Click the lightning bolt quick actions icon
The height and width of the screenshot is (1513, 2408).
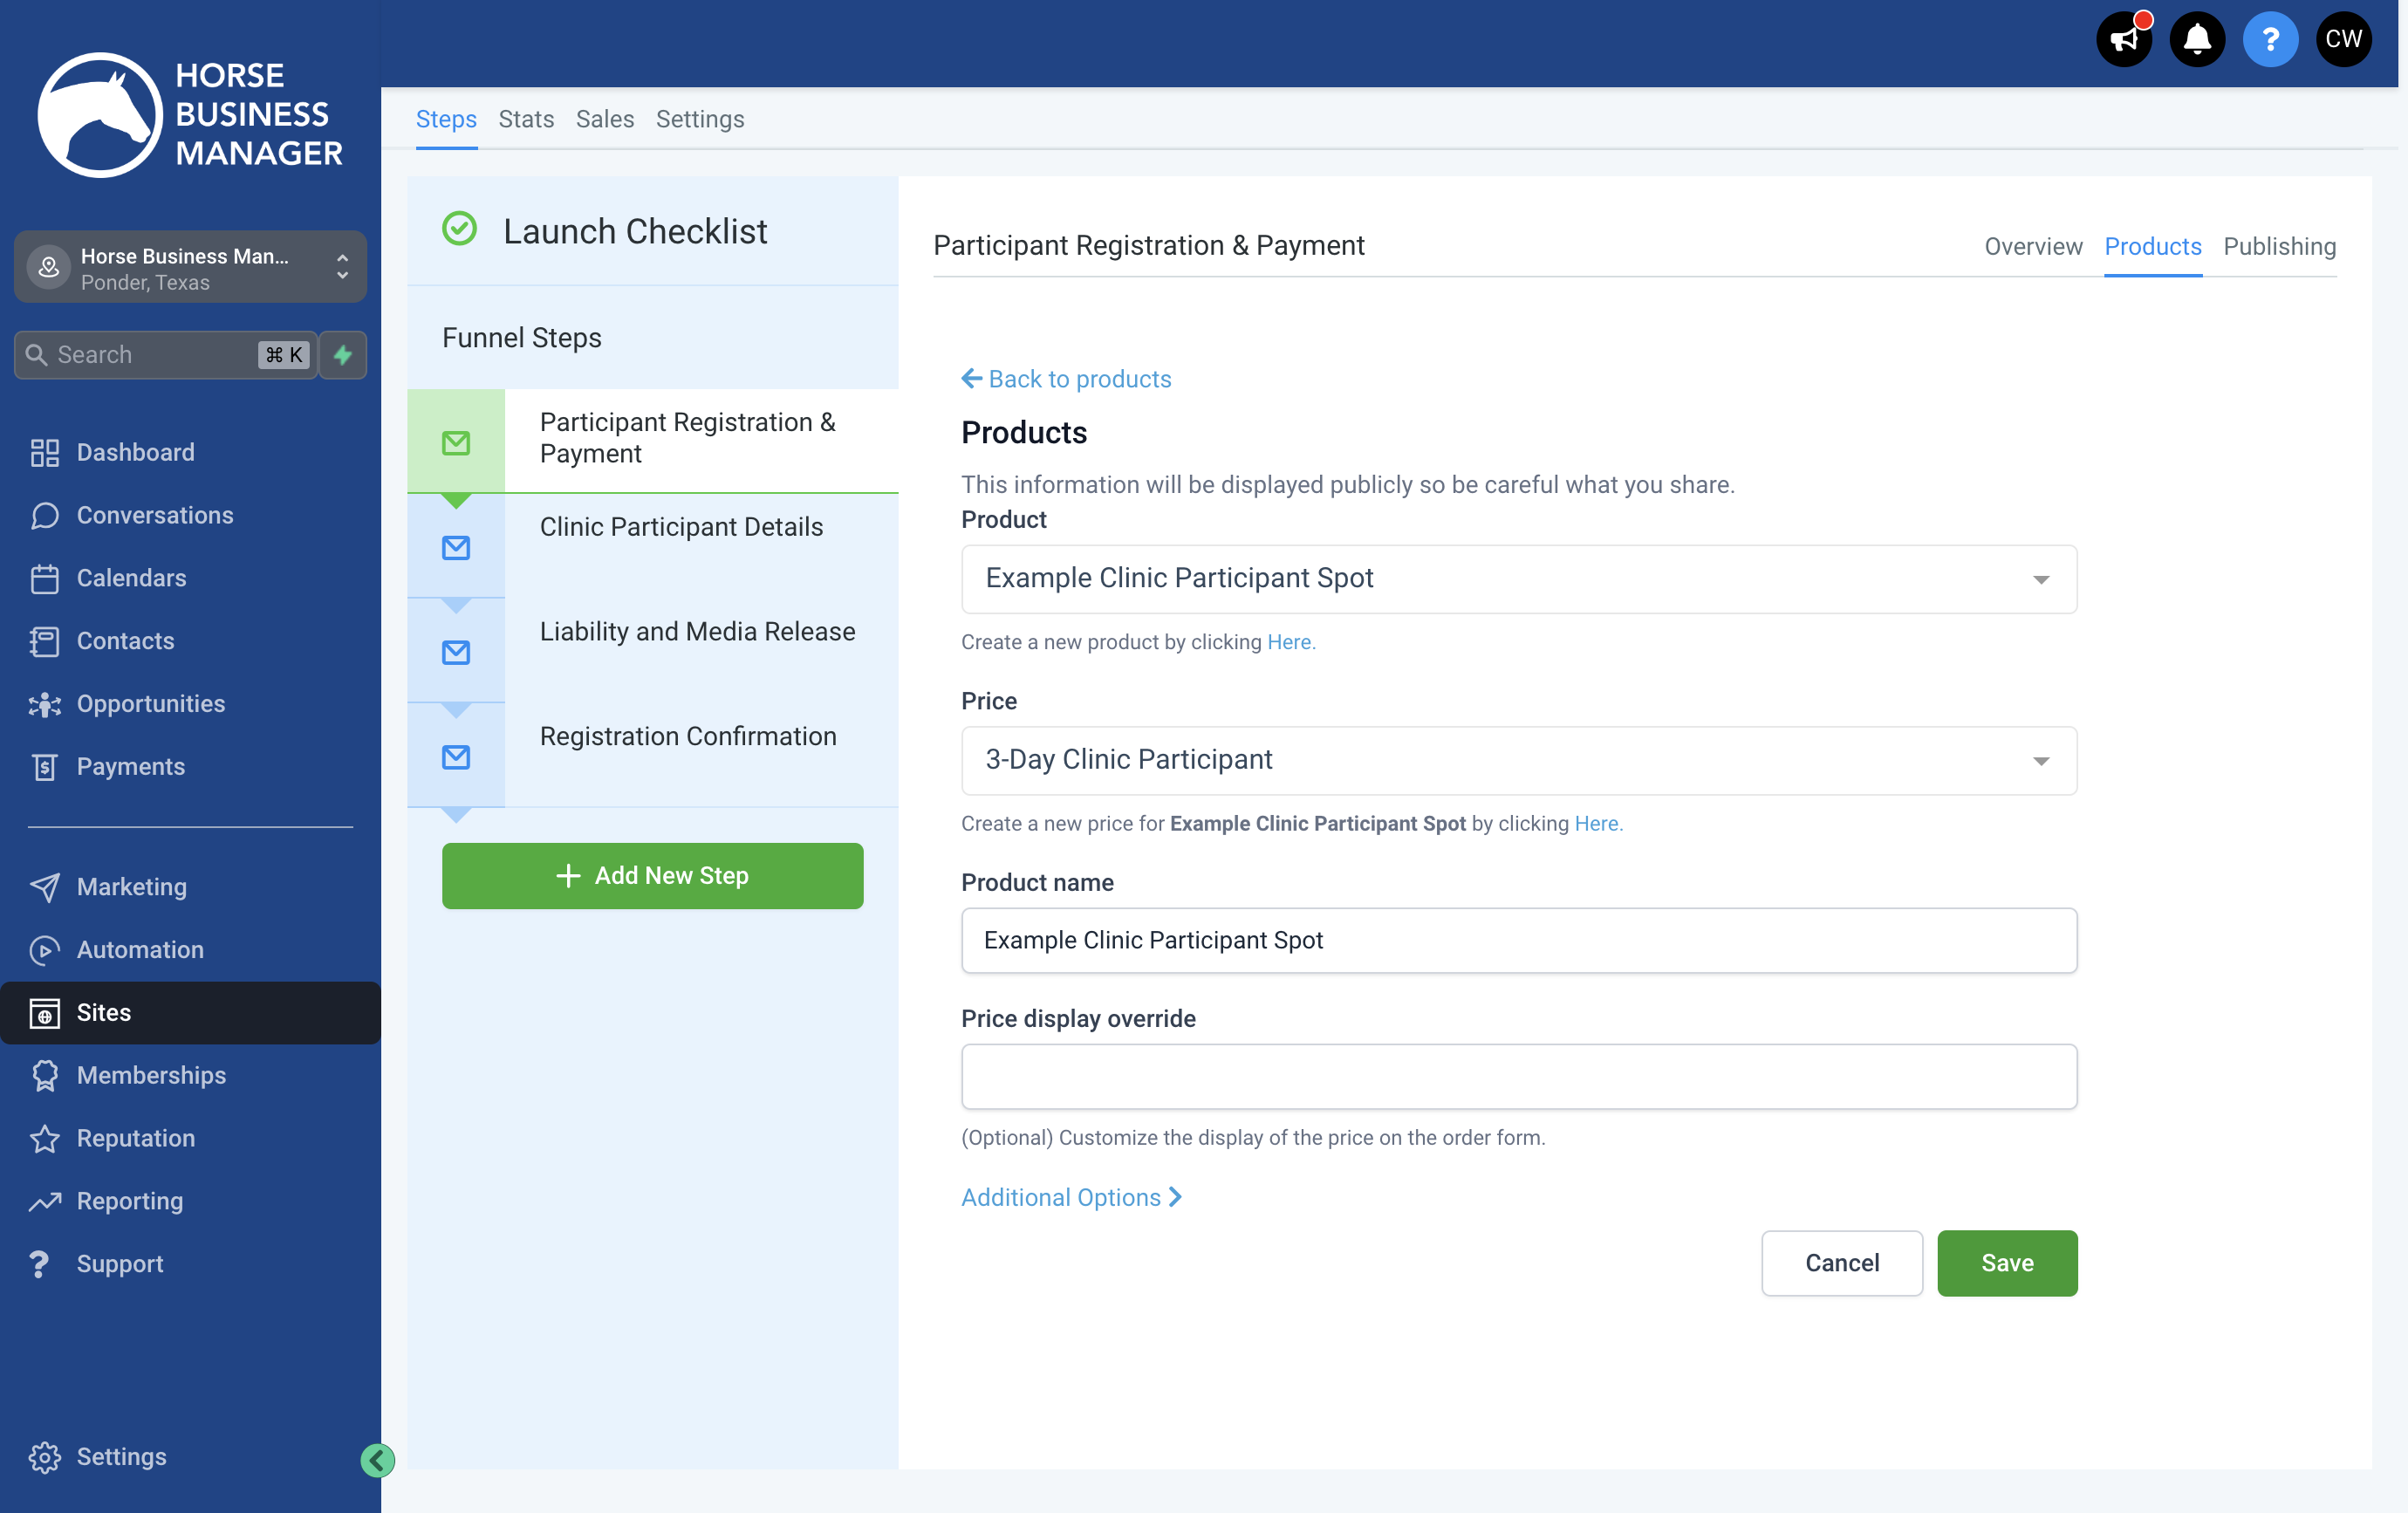(343, 355)
